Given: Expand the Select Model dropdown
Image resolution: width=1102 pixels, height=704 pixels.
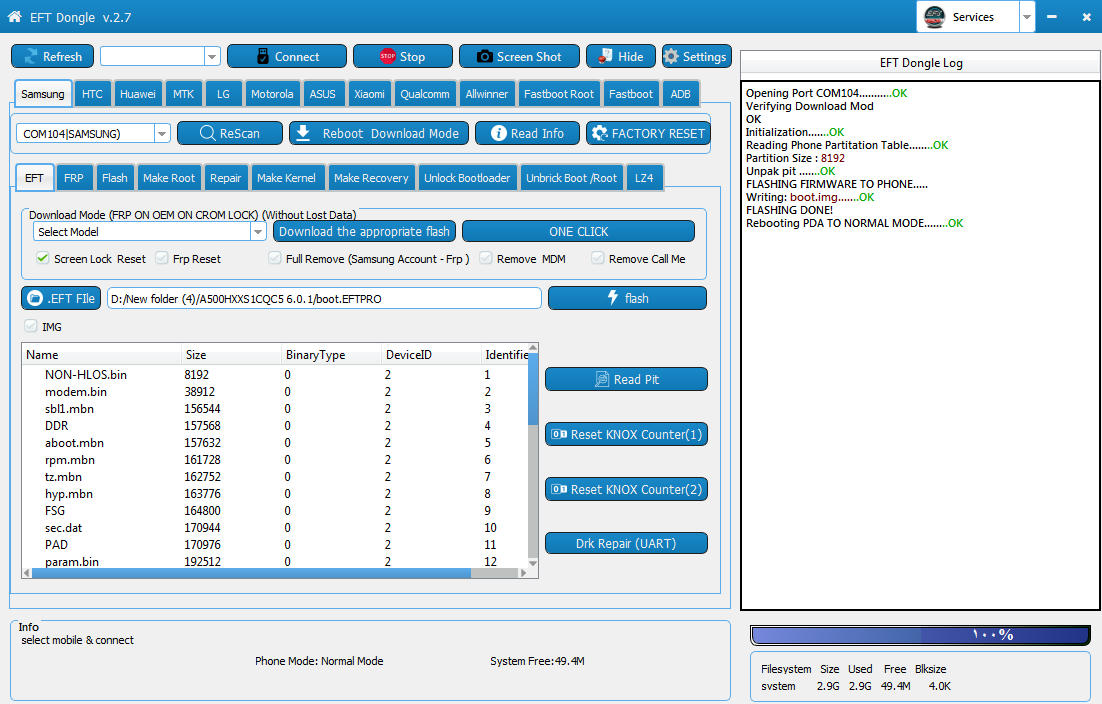Looking at the screenshot, I should tap(257, 232).
